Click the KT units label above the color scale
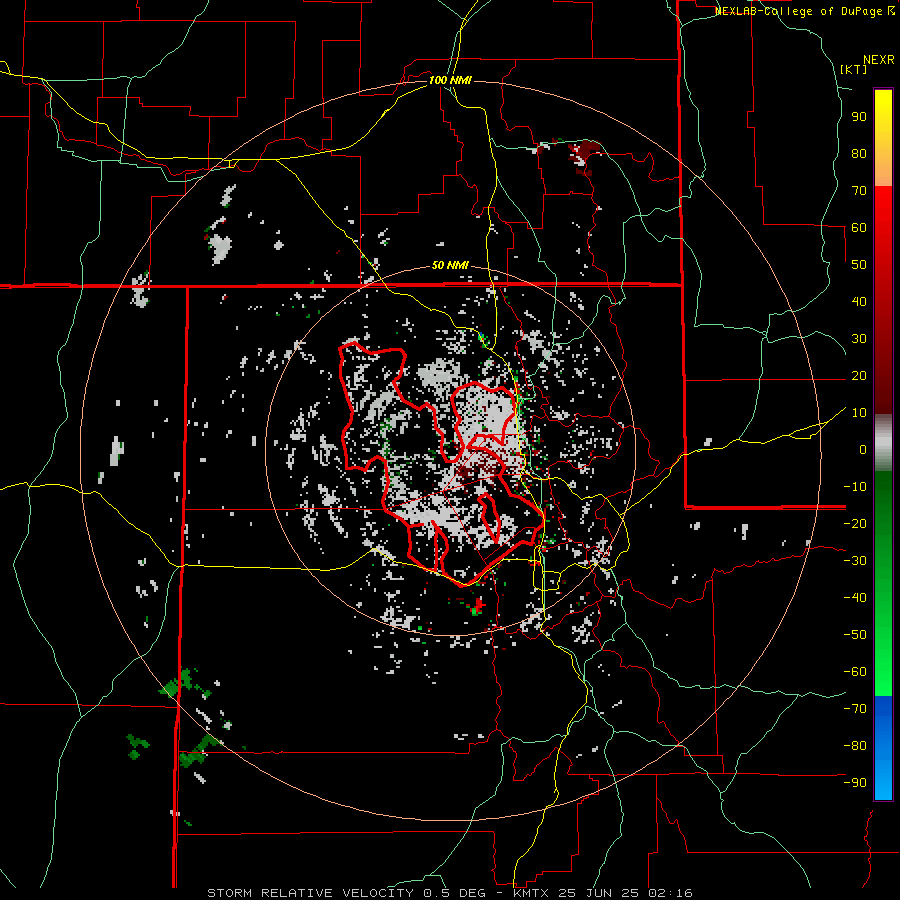The image size is (900, 900). (854, 69)
